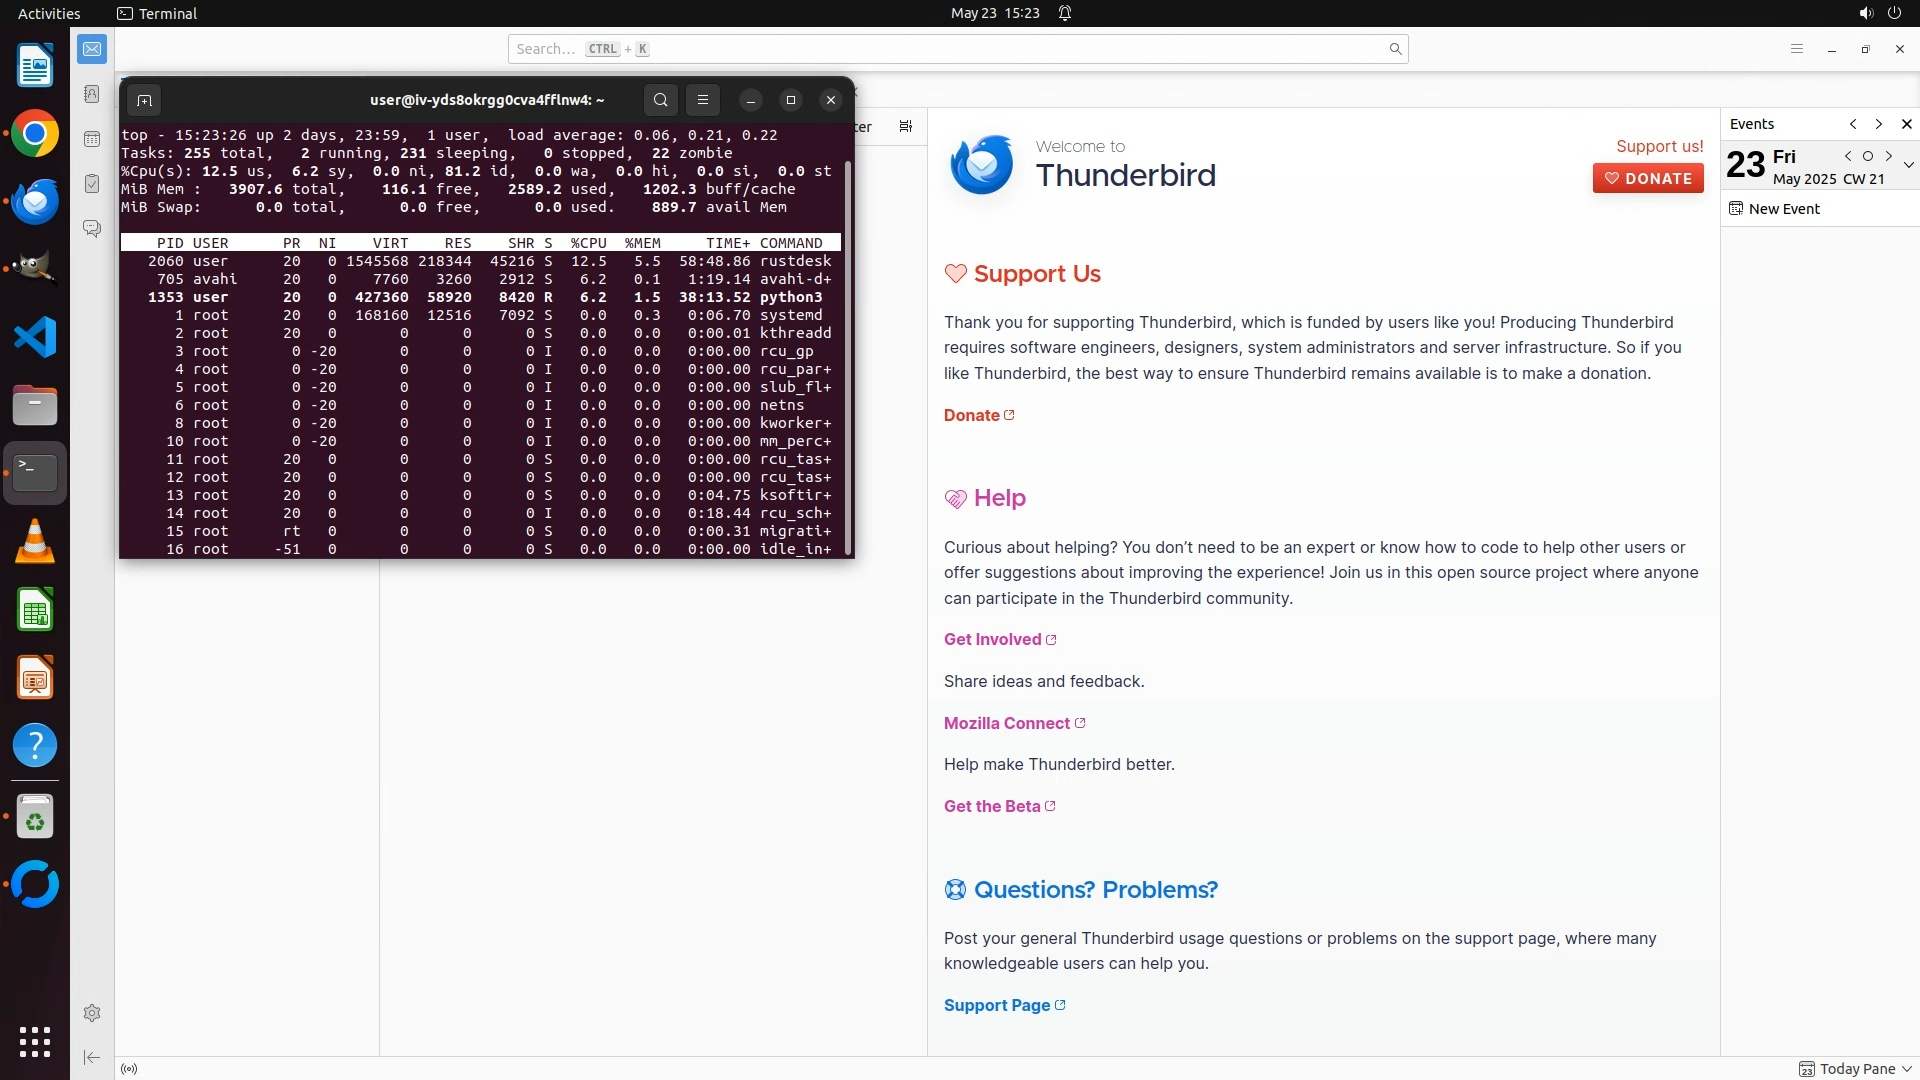This screenshot has width=1920, height=1080.
Task: Collapse the spaces toolbar
Action: coord(92,1057)
